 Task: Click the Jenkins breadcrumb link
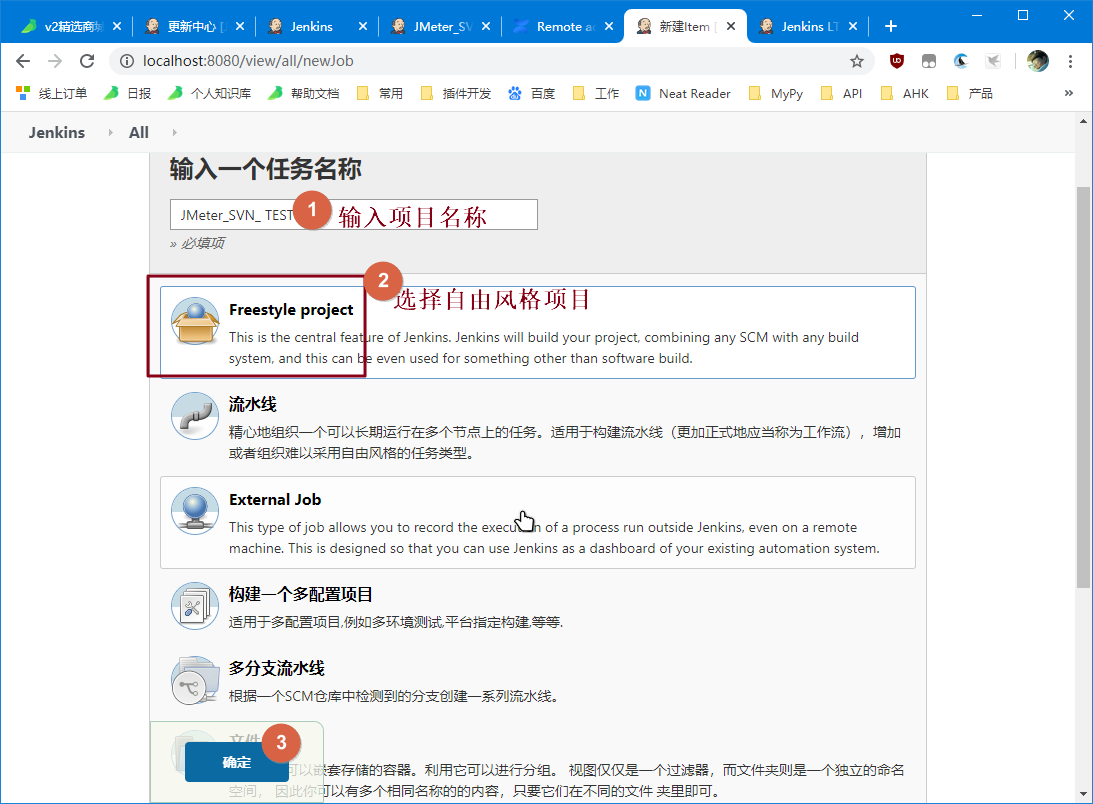click(56, 132)
